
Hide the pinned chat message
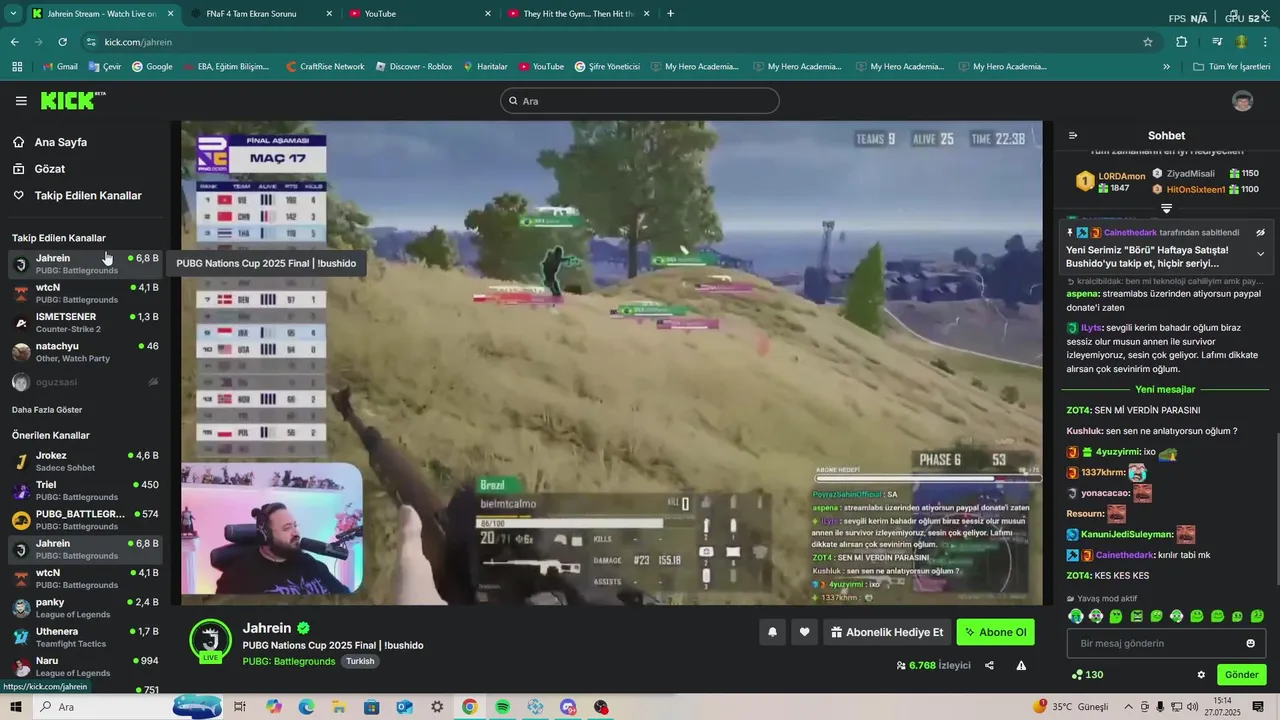[x=1261, y=232]
